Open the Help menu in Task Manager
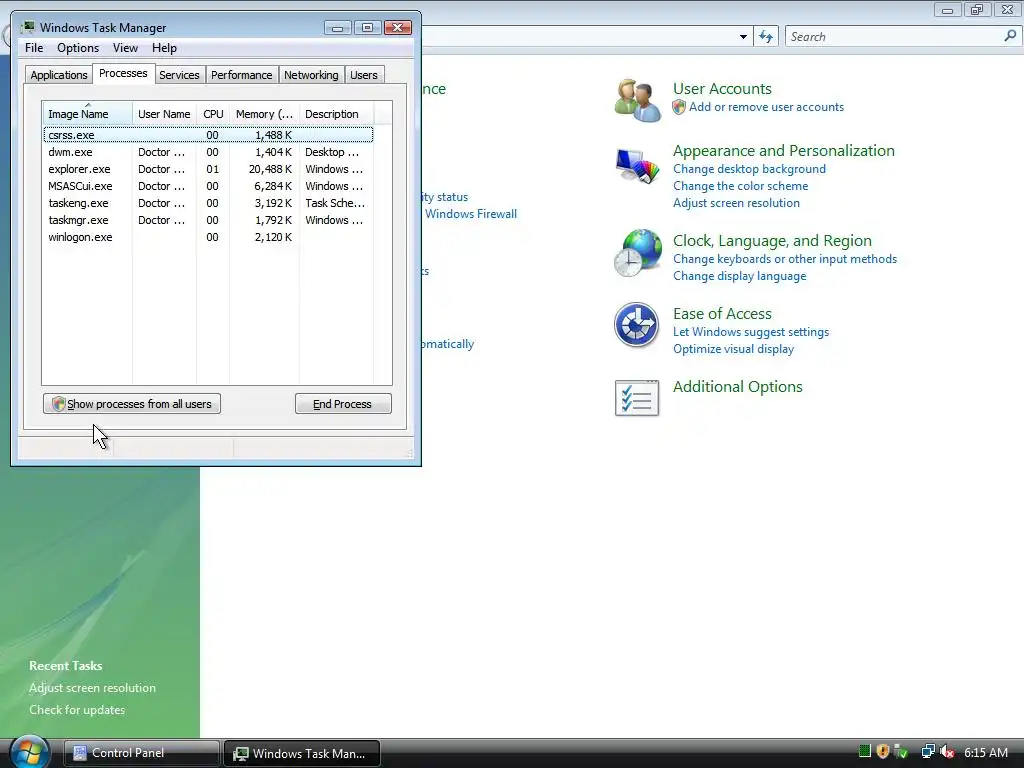The image size is (1024, 768). (x=165, y=48)
